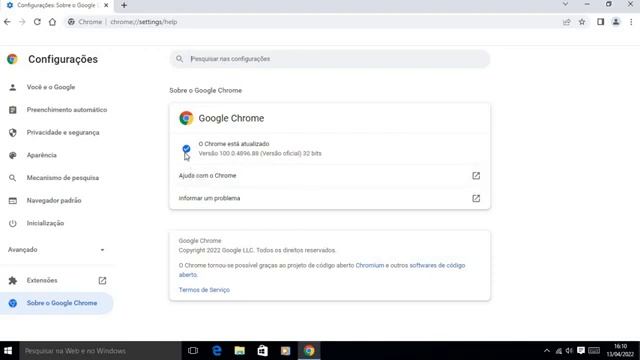
Task: Reload the page with the refresh icon
Action: [x=37, y=22]
